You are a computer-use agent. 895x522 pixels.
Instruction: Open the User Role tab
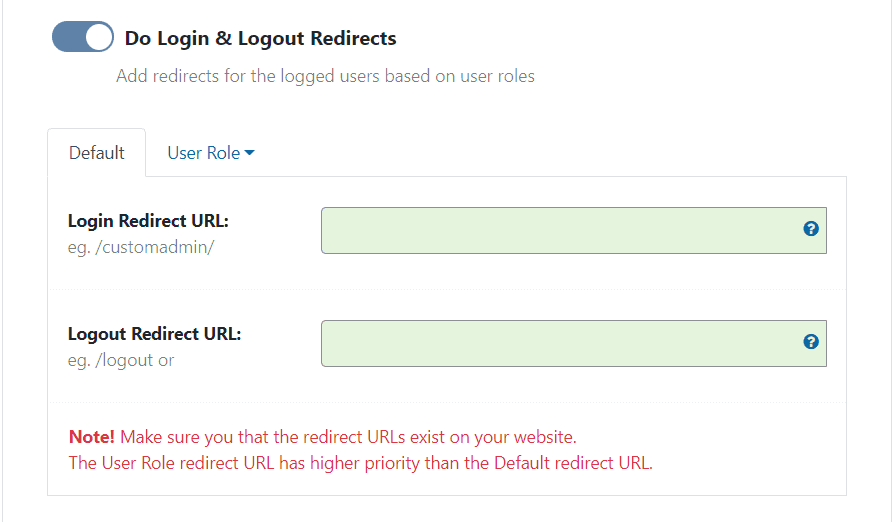[x=204, y=153]
